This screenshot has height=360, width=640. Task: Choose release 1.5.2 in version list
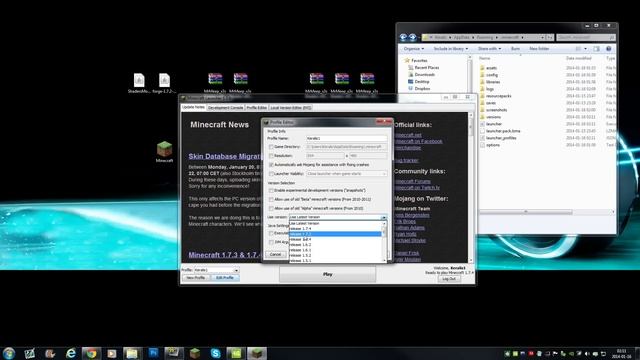pyautogui.click(x=335, y=255)
